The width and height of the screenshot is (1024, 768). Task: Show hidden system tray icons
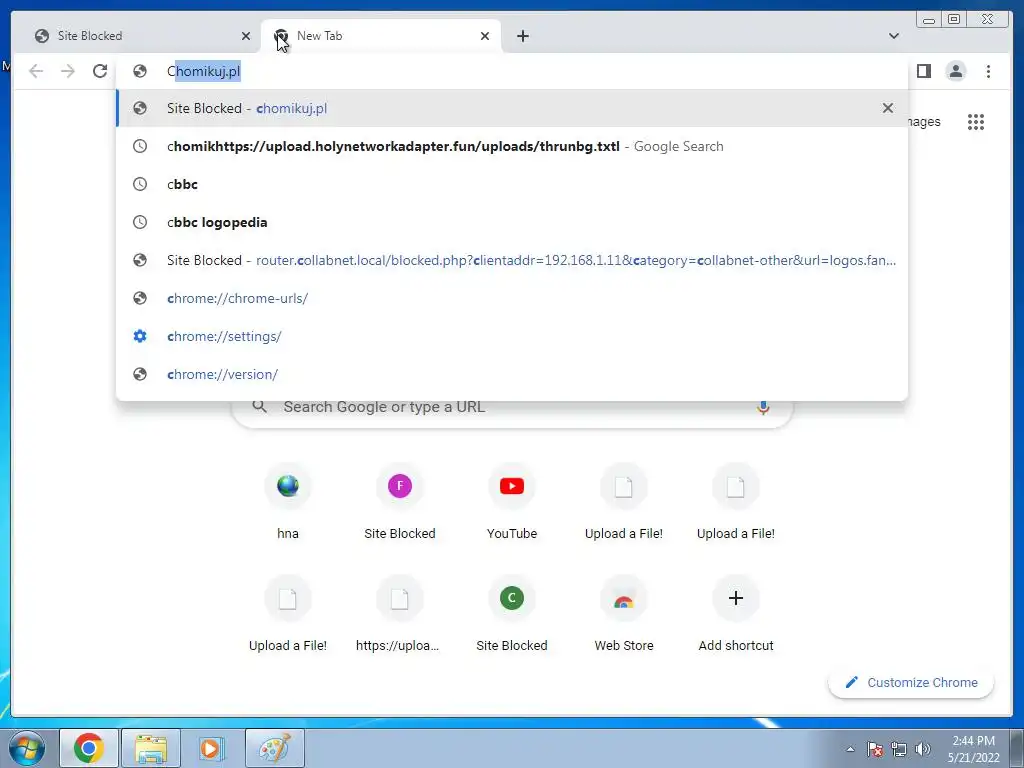click(x=850, y=749)
